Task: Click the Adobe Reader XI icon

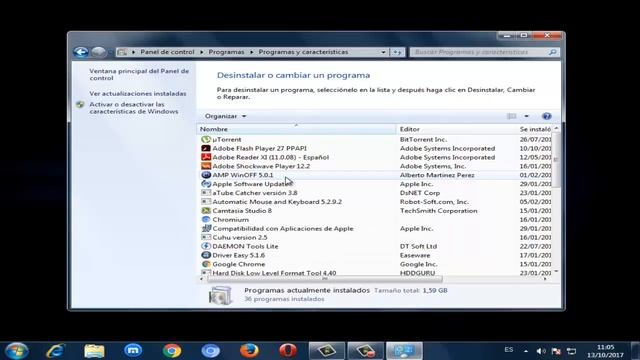Action: 206,157
